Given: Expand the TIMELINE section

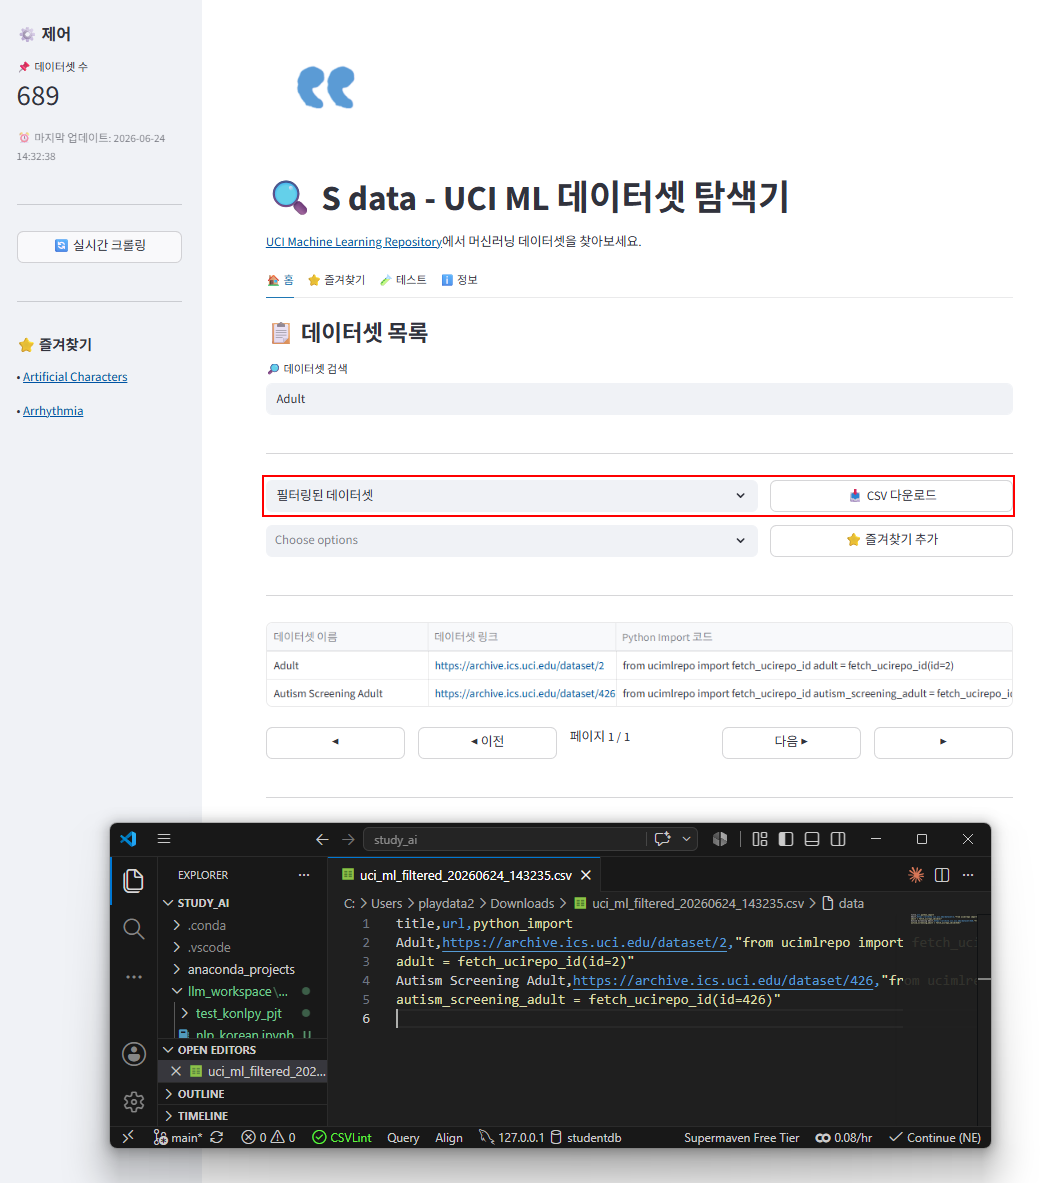Looking at the screenshot, I should pyautogui.click(x=243, y=1115).
